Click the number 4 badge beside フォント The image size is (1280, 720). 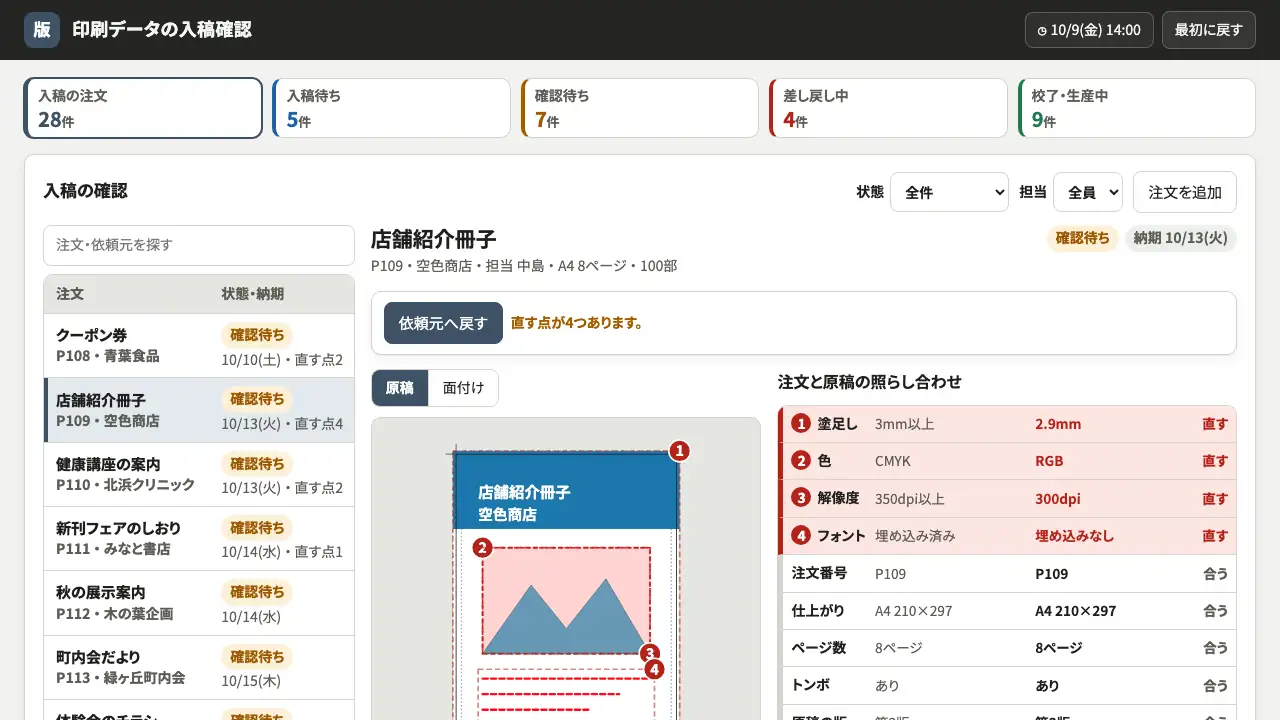point(800,536)
